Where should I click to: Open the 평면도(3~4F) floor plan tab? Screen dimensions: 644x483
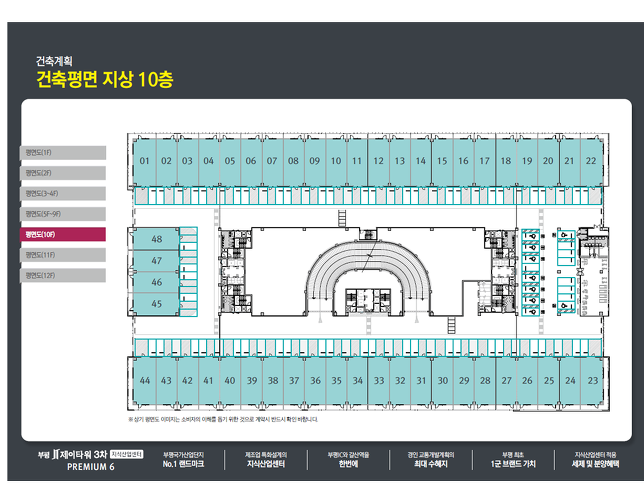63,193
